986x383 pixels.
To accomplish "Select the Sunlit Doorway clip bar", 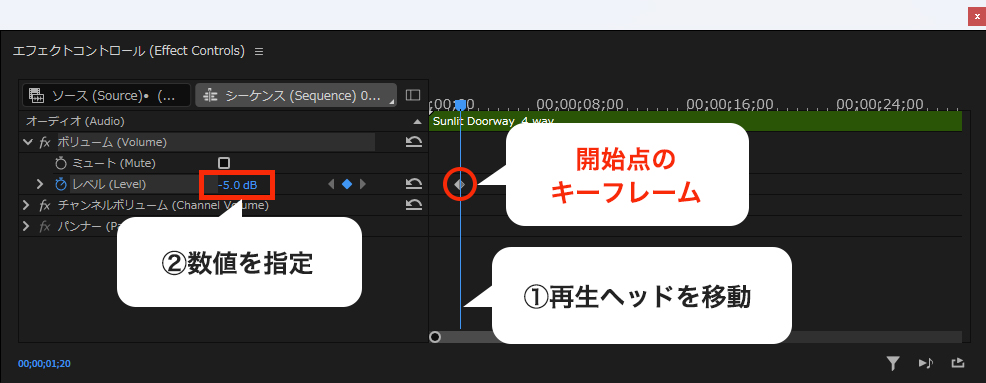I will (x=695, y=121).
